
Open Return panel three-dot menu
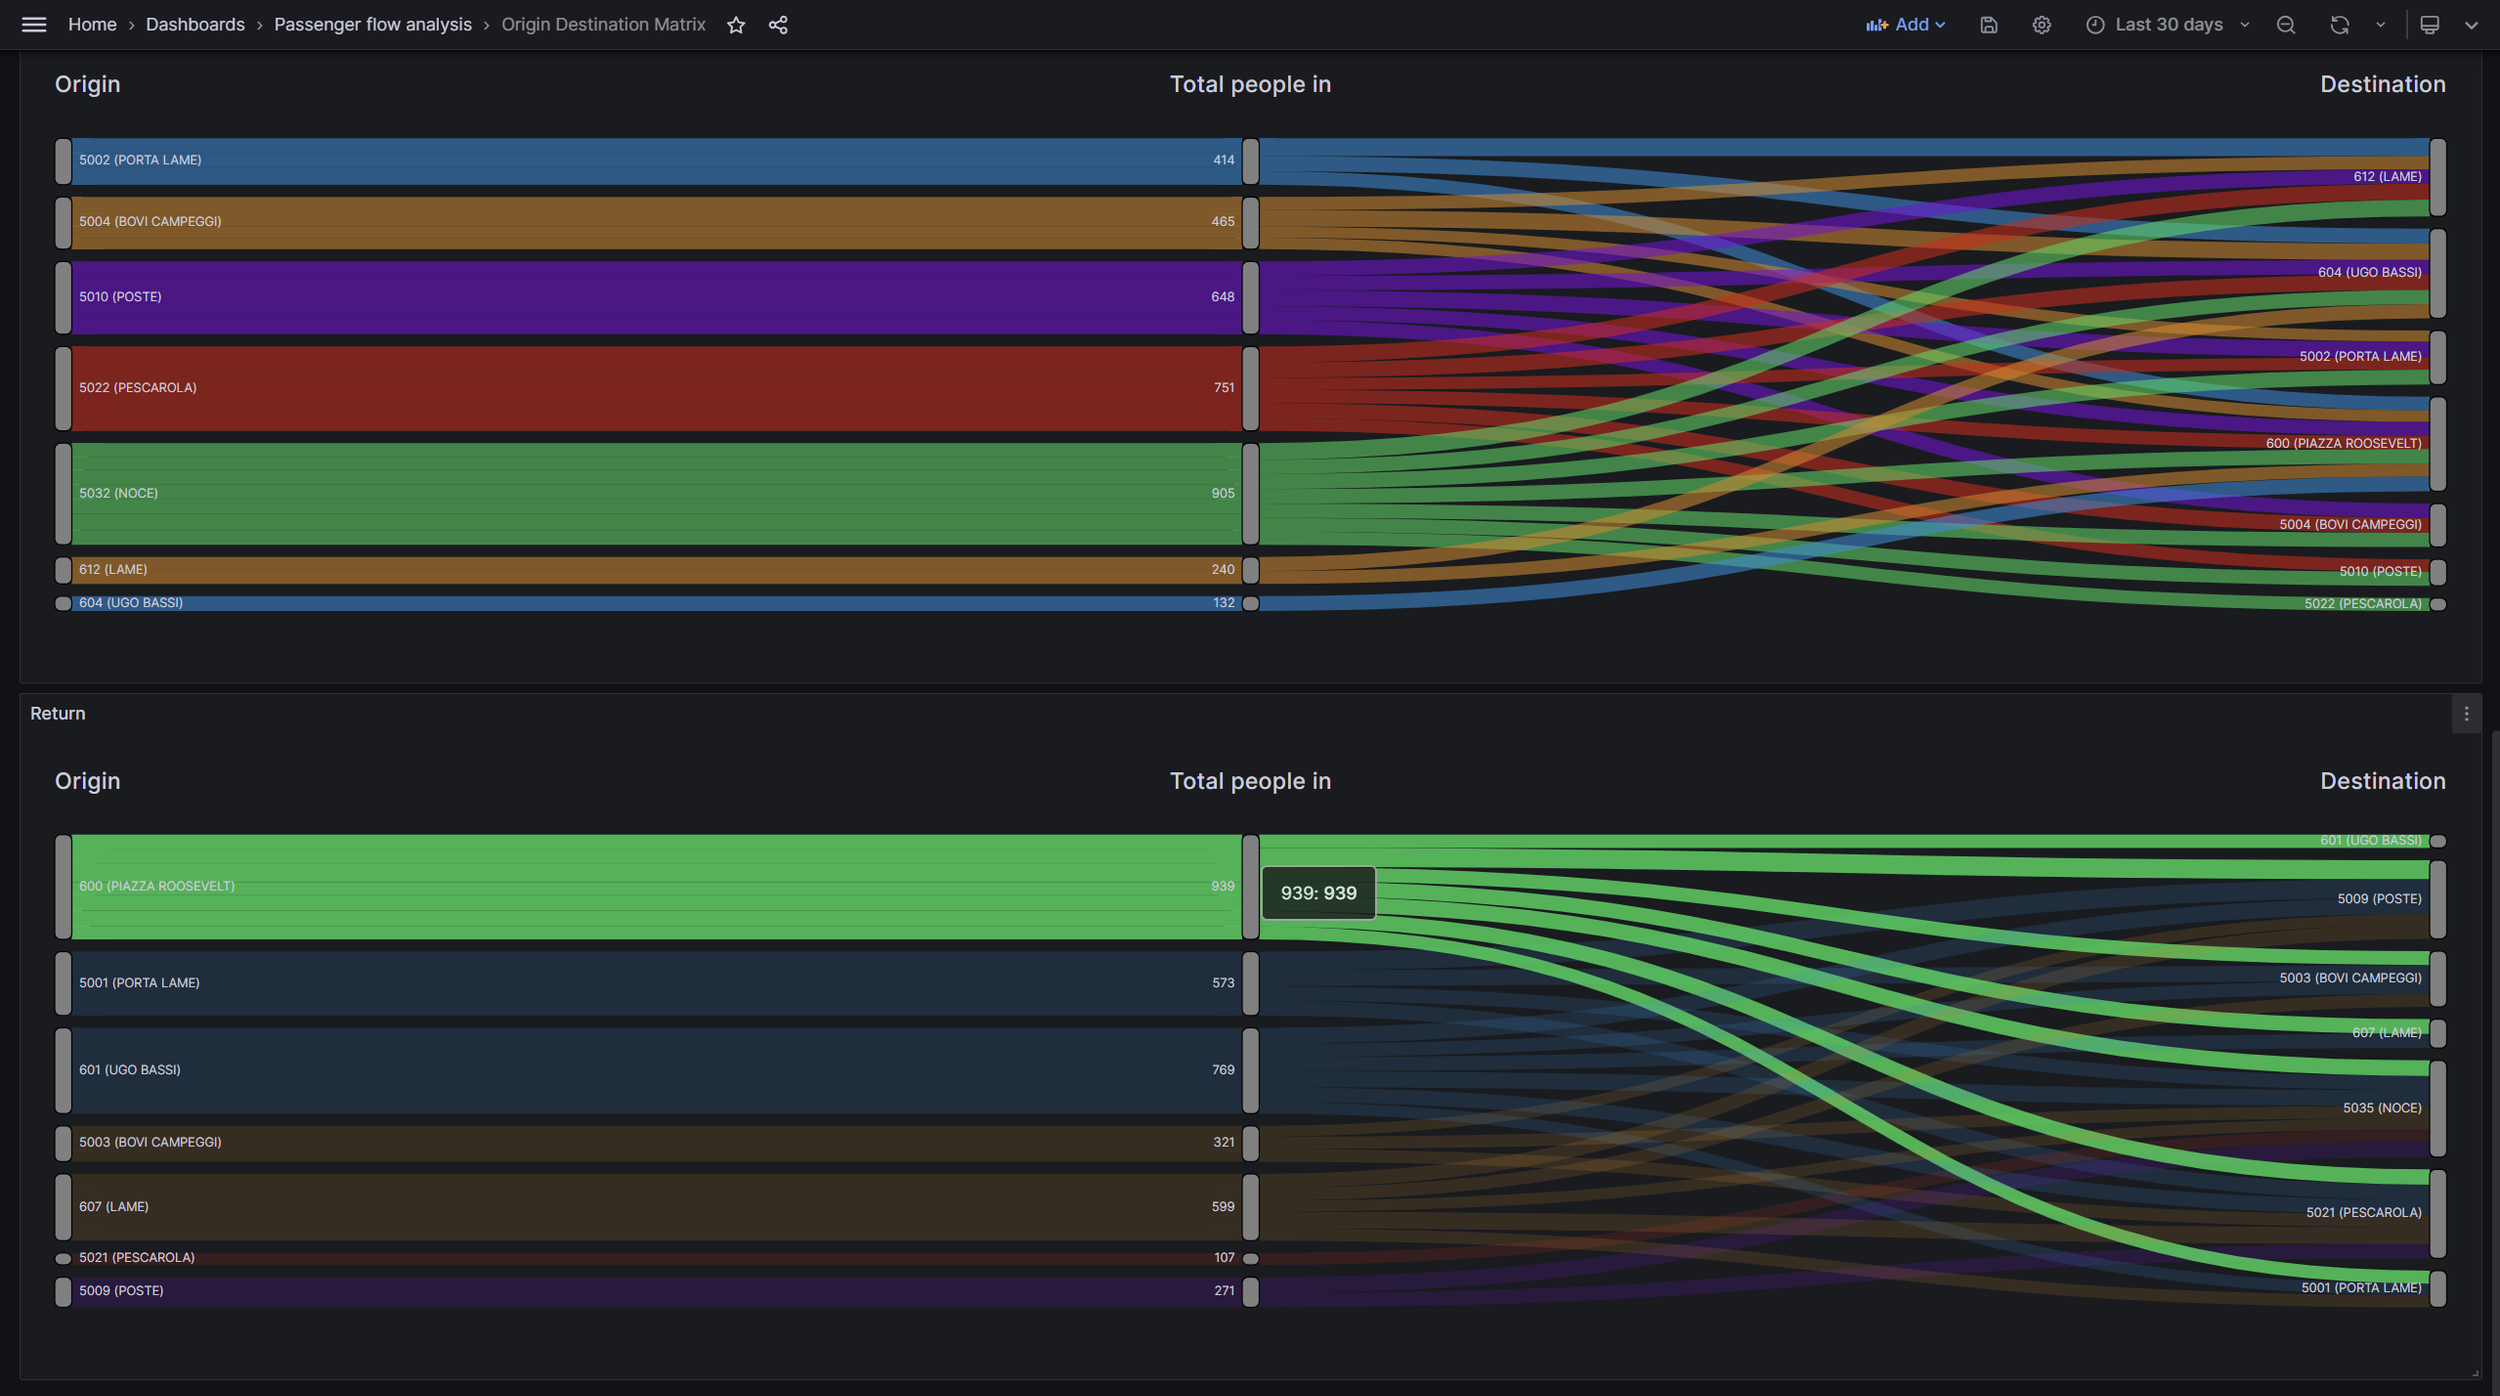coord(2466,714)
